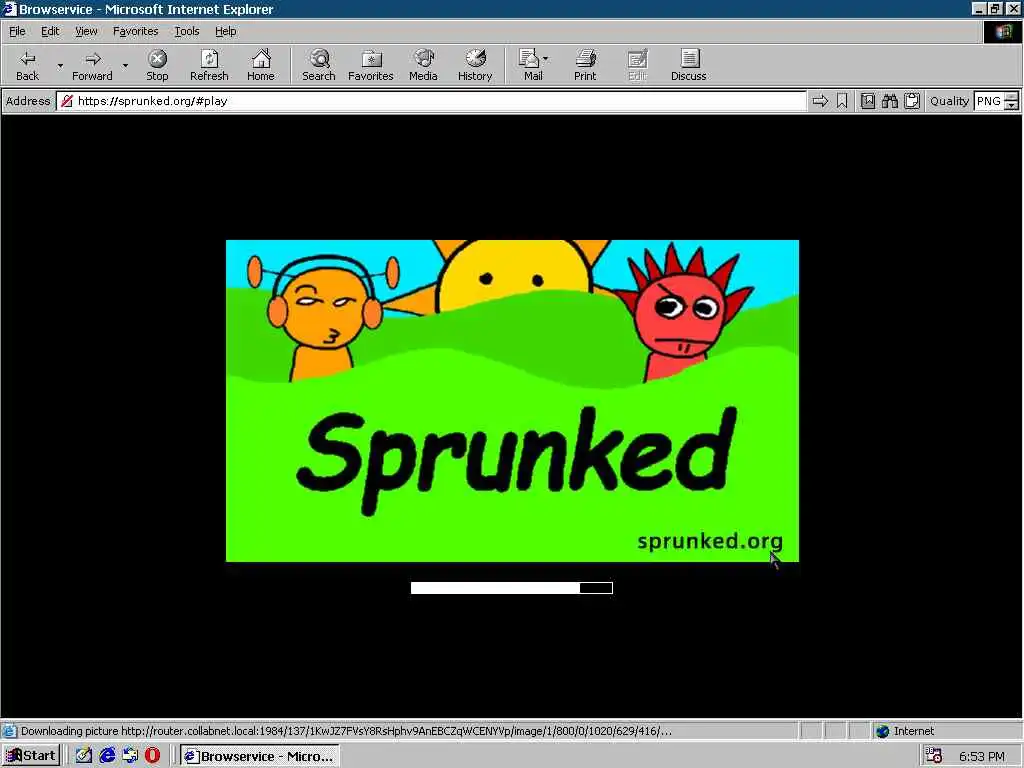Image resolution: width=1024 pixels, height=768 pixels.
Task: Click the bookmarks book icon in the links bar
Action: 867,101
